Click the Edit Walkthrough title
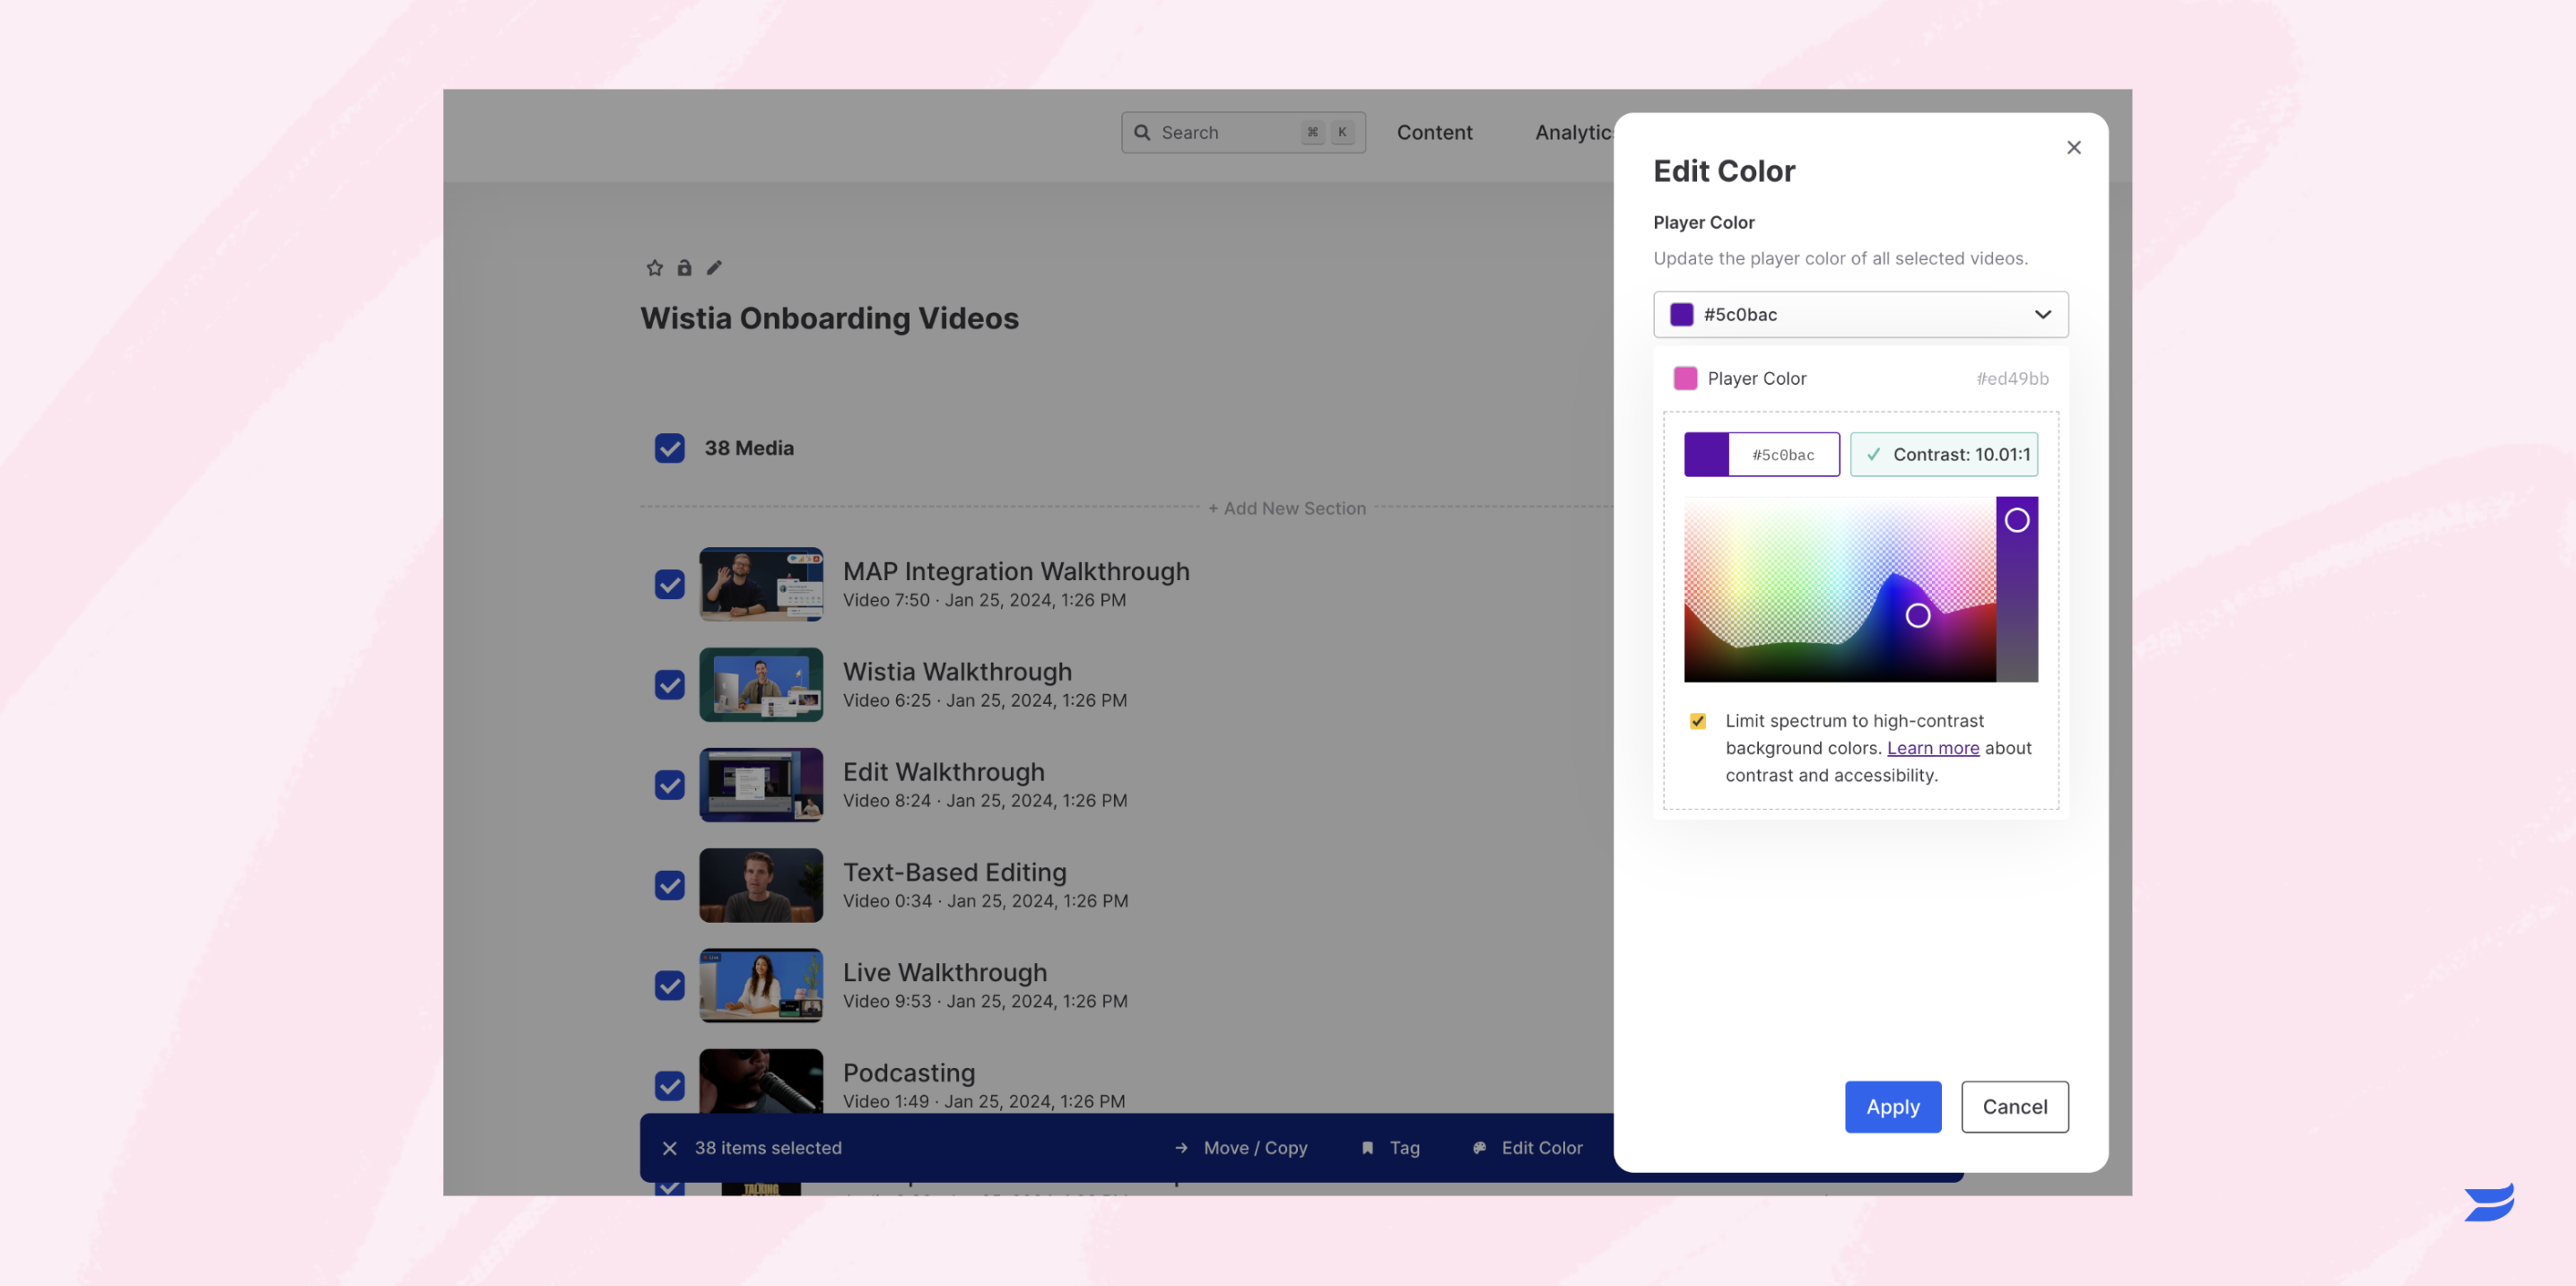The height and width of the screenshot is (1286, 2576). pyautogui.click(x=943, y=772)
